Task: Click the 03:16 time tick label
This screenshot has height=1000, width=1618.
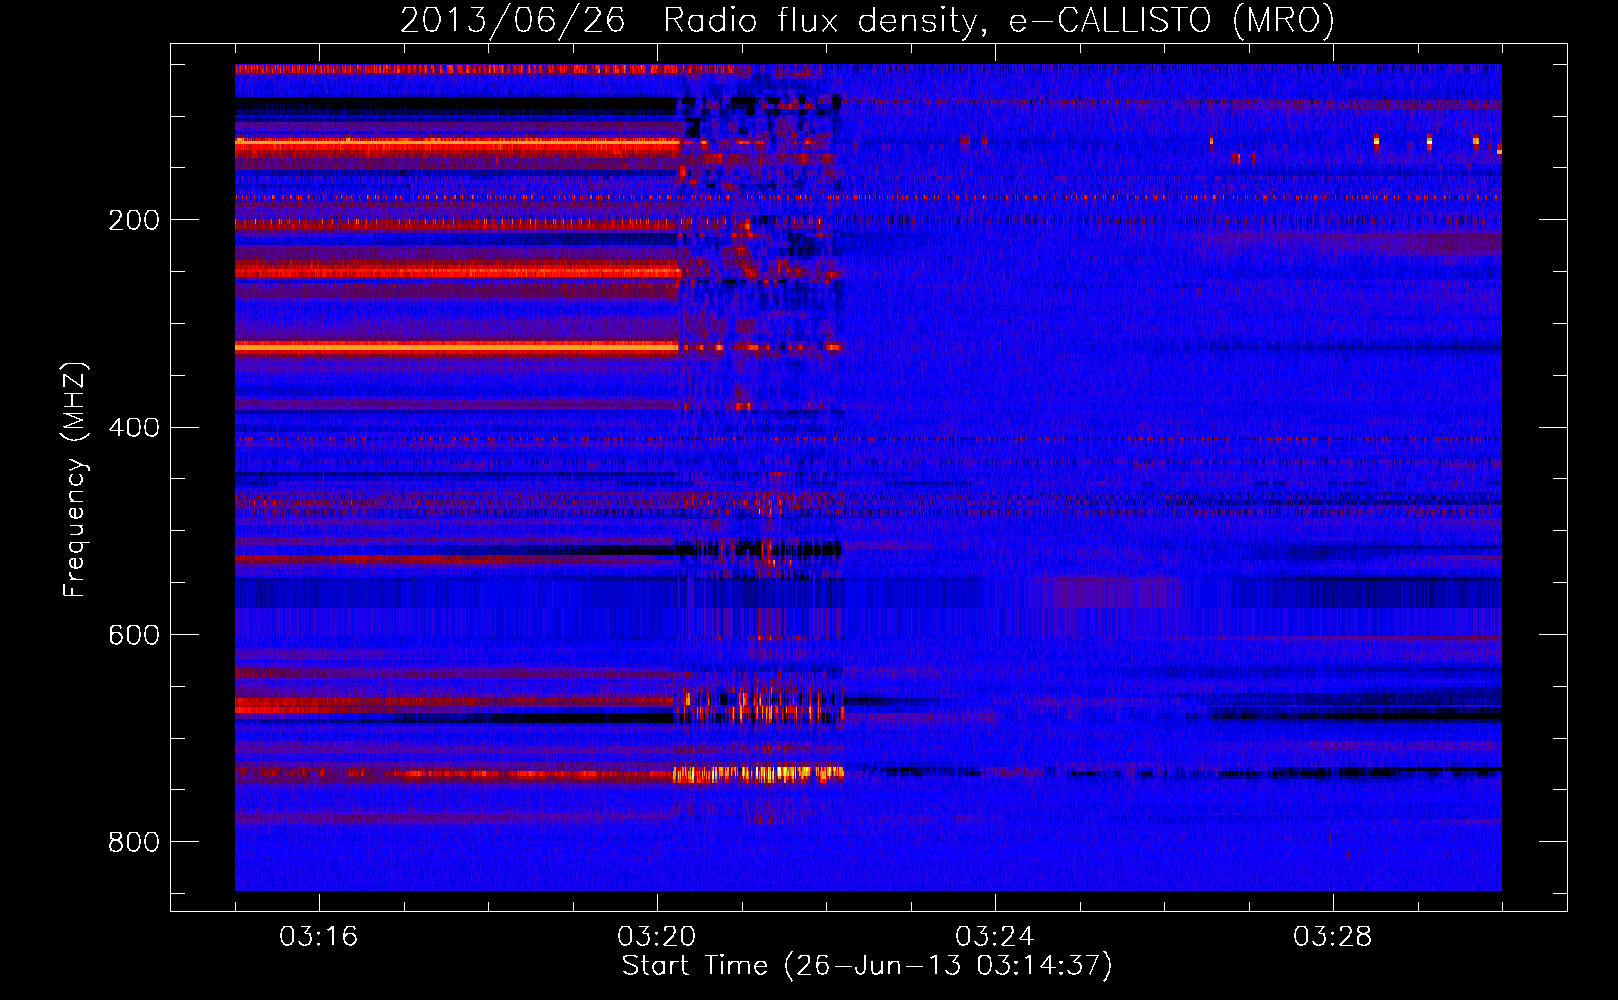Action: [x=318, y=936]
